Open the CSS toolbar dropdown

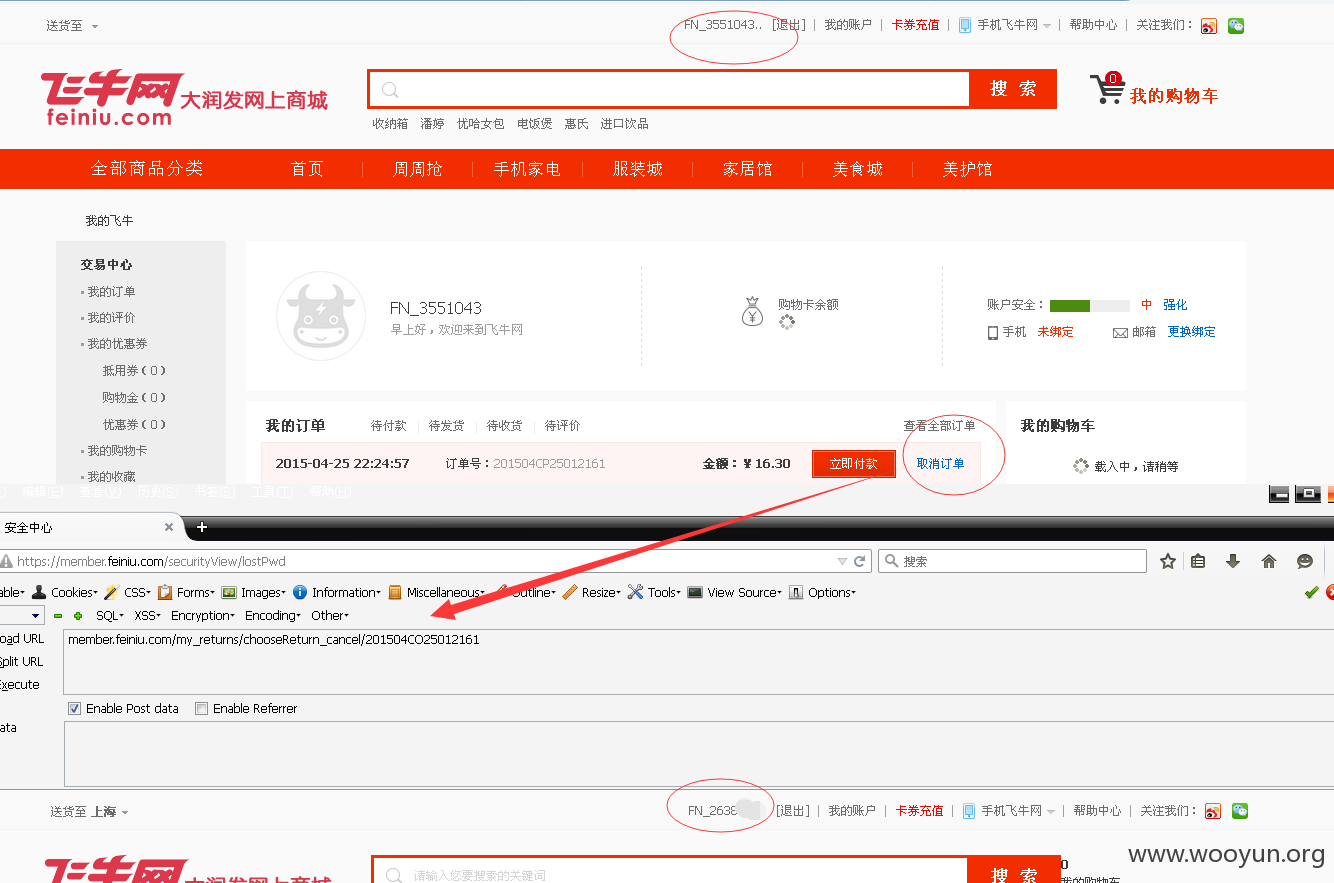tap(127, 592)
